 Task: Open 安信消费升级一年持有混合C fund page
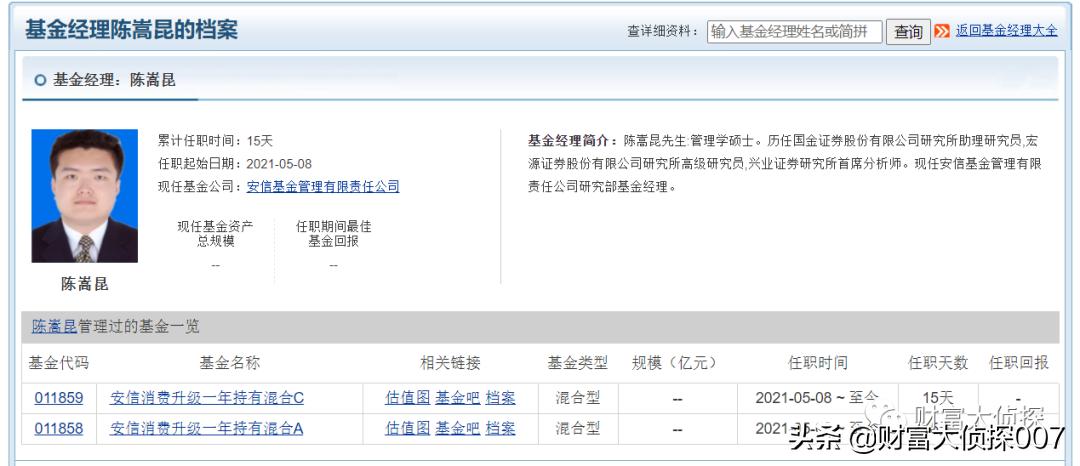pos(207,398)
